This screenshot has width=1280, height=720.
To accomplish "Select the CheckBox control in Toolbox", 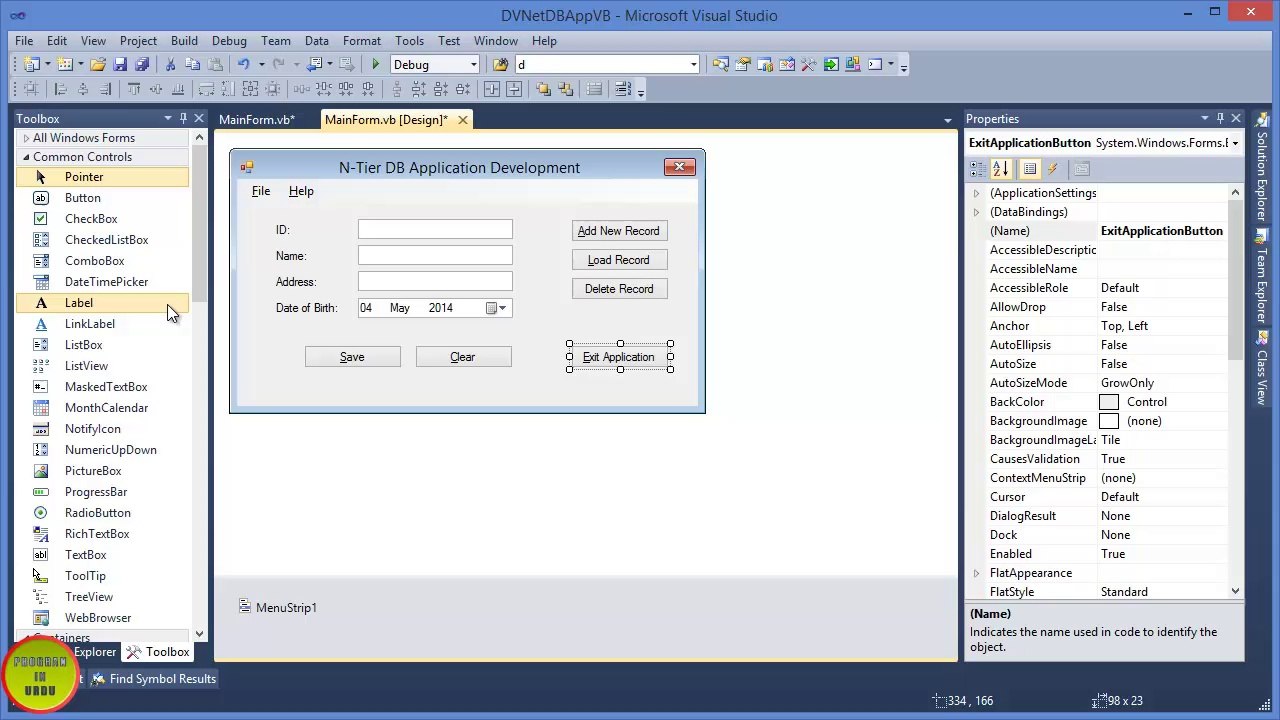I will (x=102, y=219).
